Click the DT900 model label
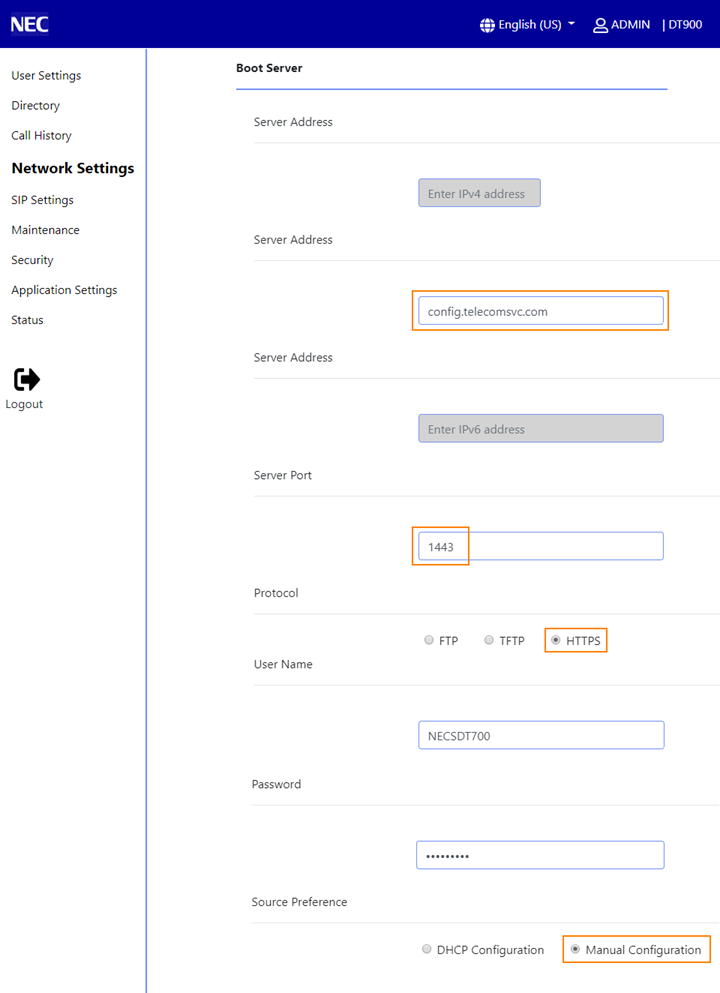 685,25
